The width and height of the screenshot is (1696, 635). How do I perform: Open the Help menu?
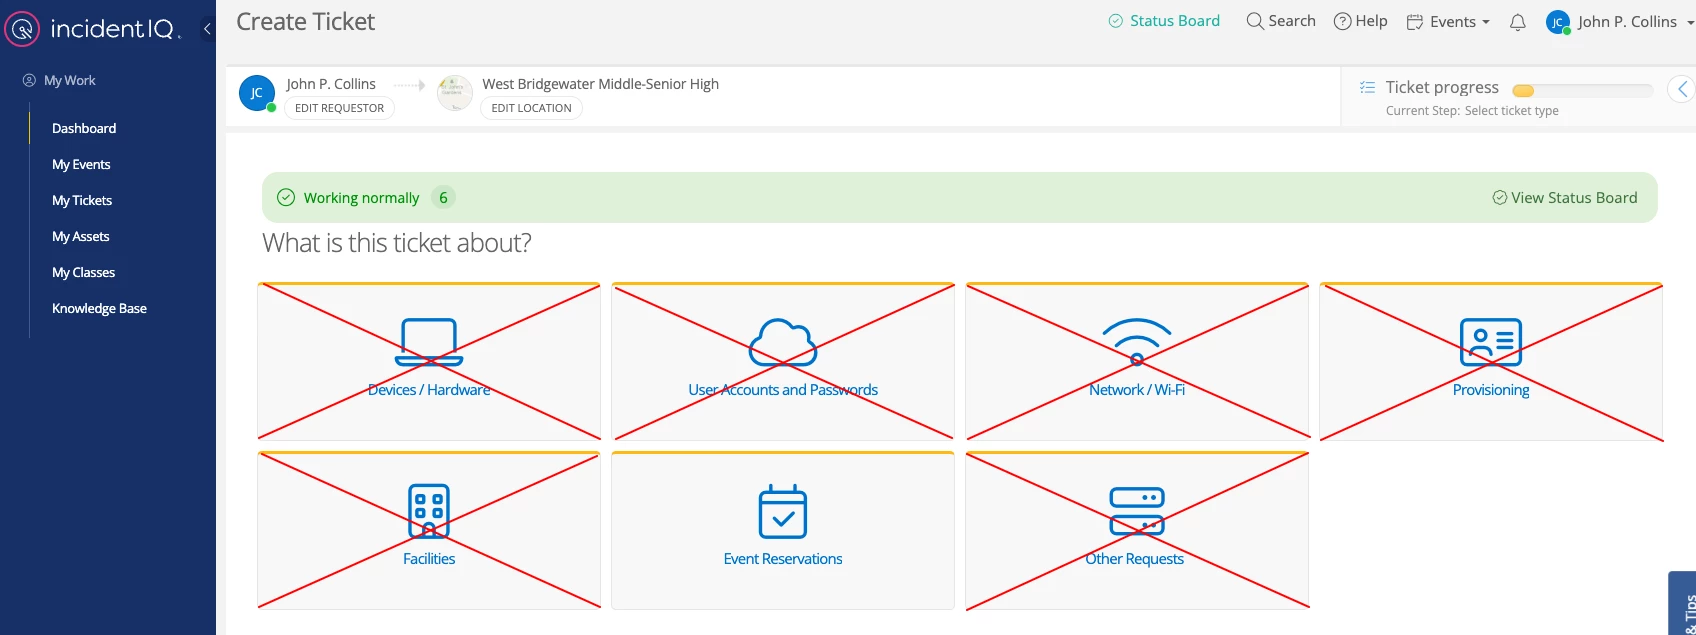(x=1361, y=21)
